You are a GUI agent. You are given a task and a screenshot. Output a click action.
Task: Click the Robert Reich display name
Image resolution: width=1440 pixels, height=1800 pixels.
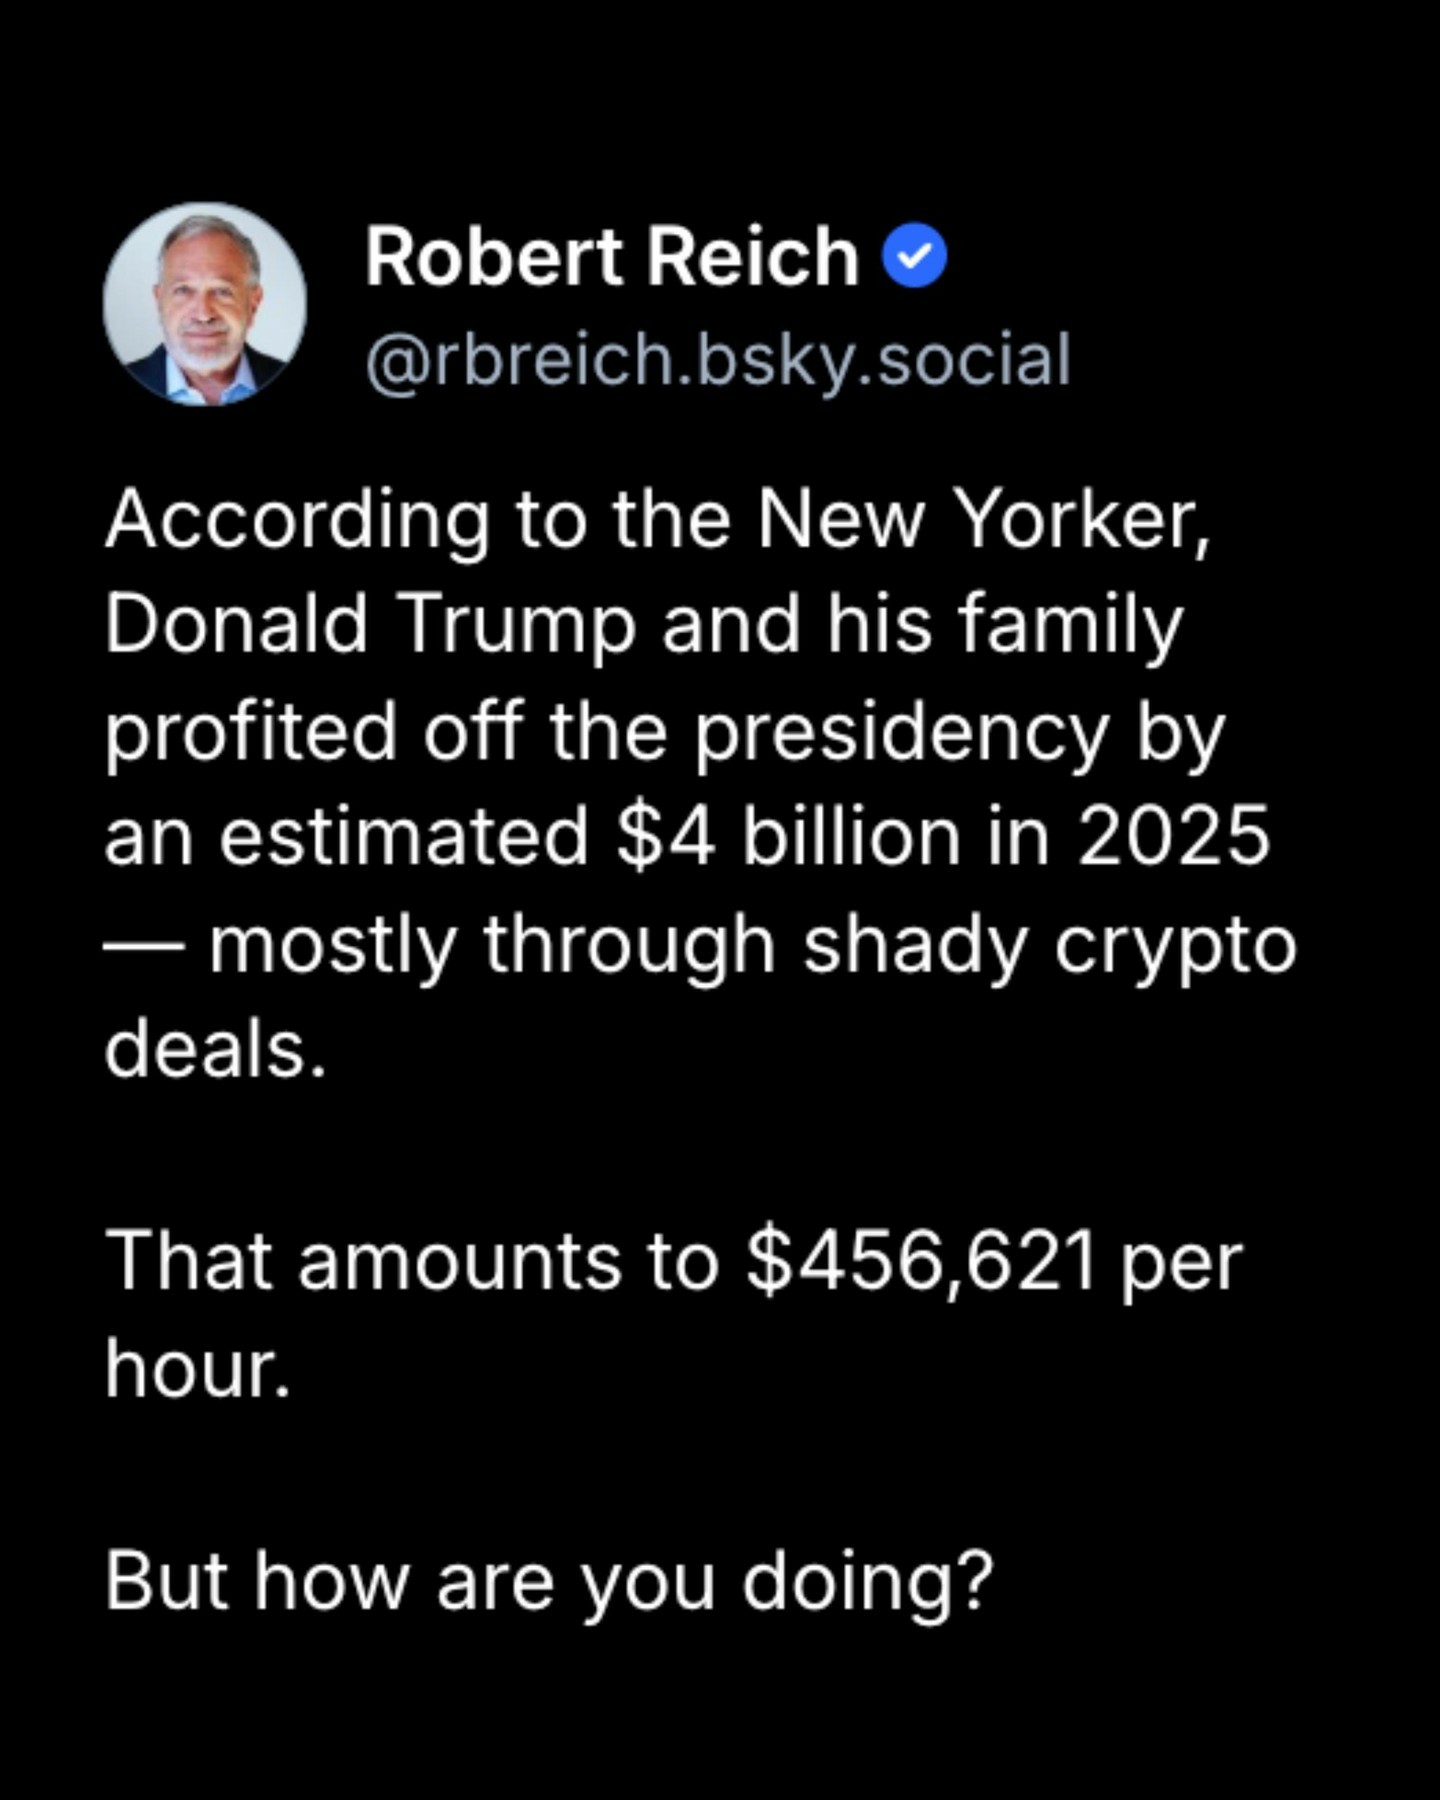611,257
